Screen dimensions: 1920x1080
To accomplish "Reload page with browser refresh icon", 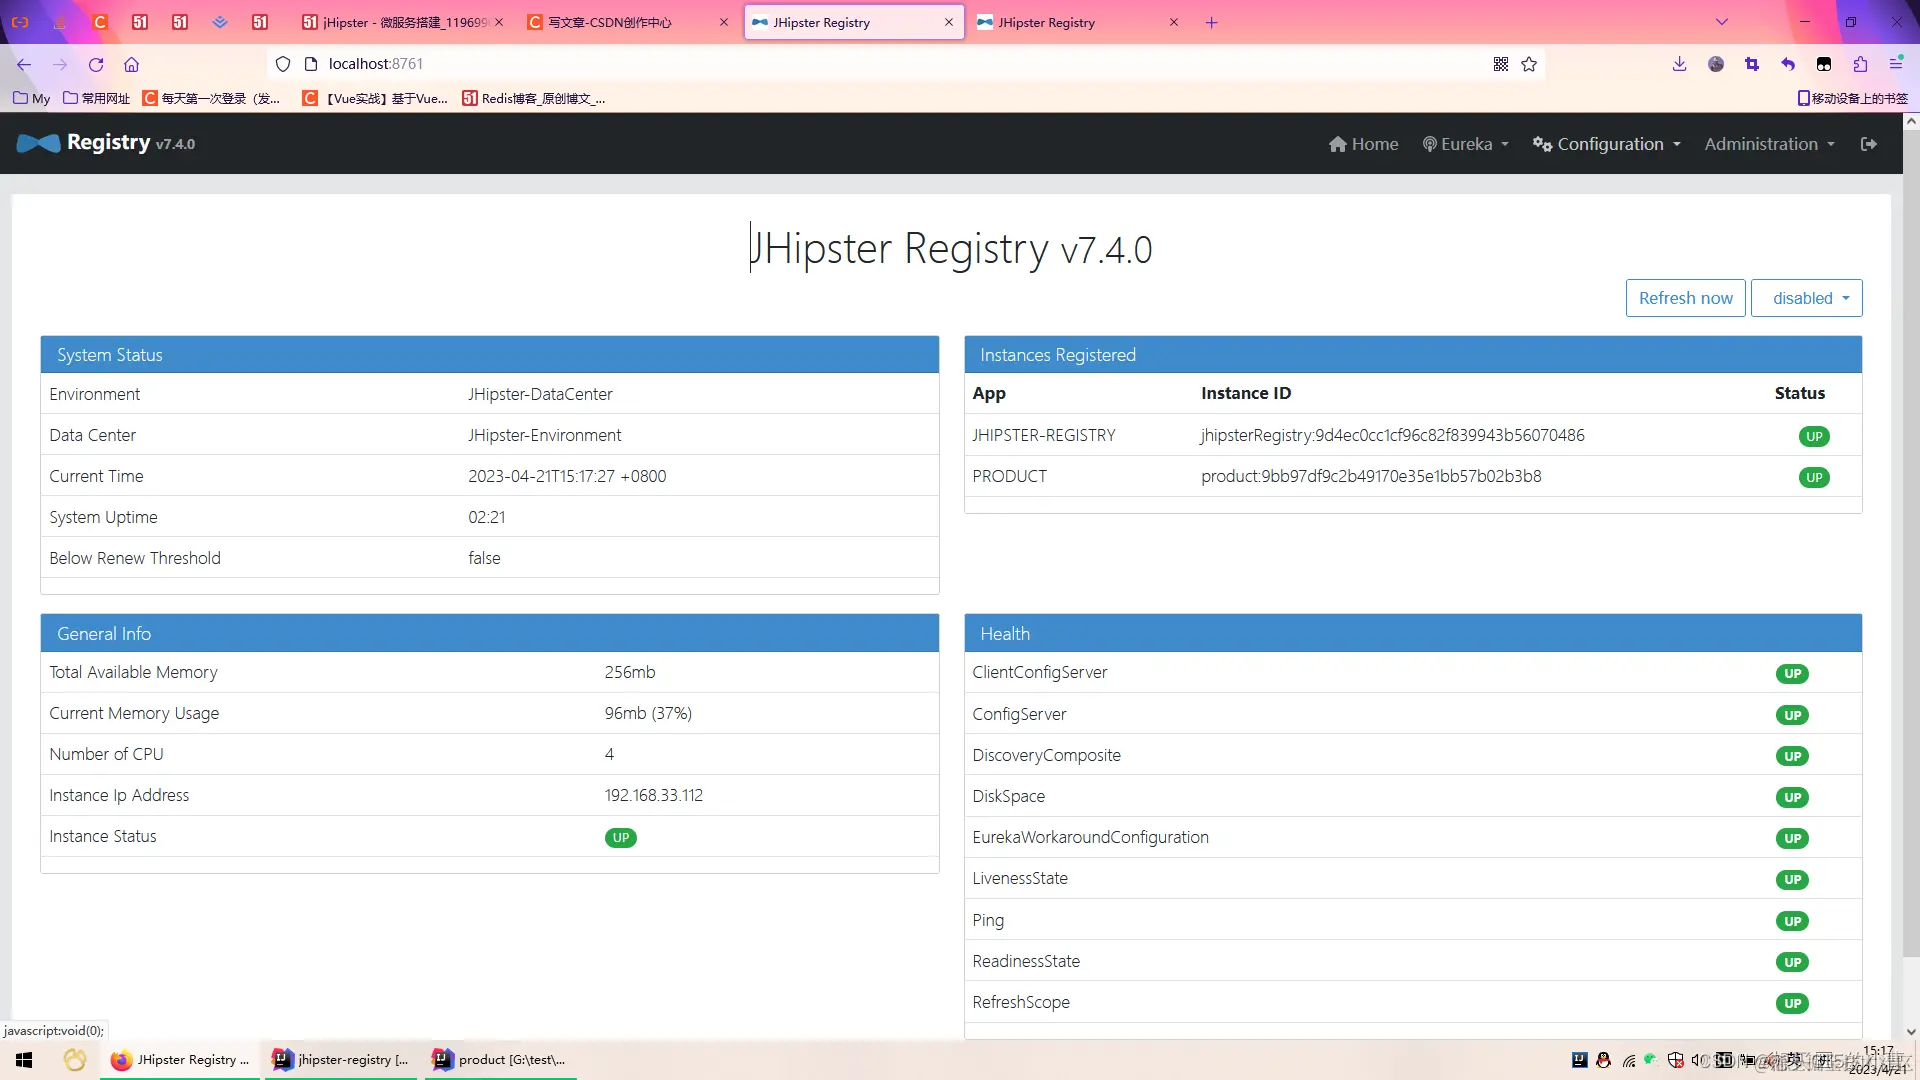I will [x=96, y=65].
